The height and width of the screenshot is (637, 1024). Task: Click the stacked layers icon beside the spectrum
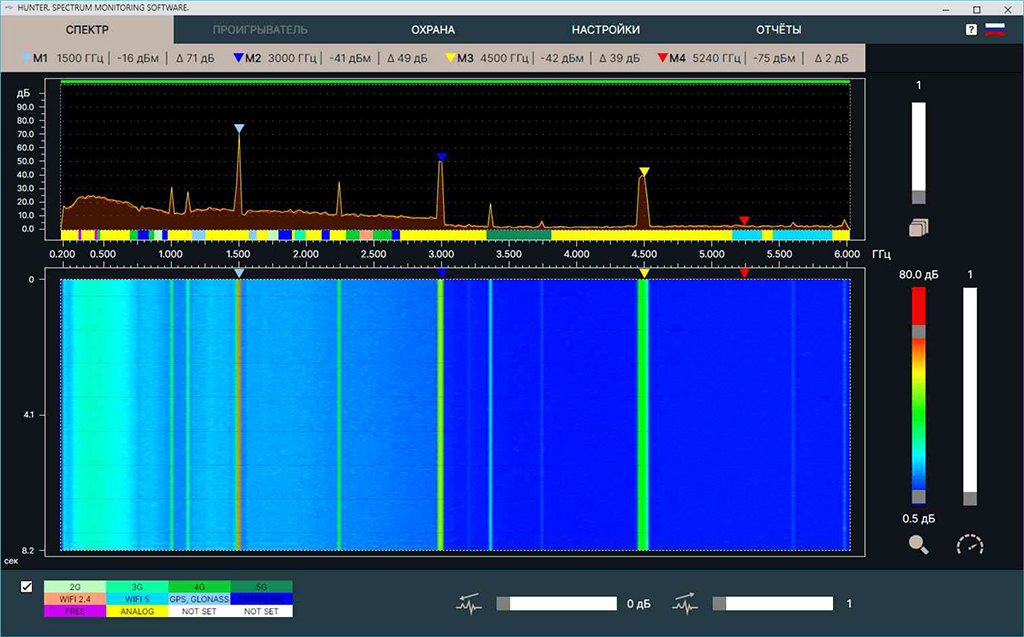tap(918, 227)
